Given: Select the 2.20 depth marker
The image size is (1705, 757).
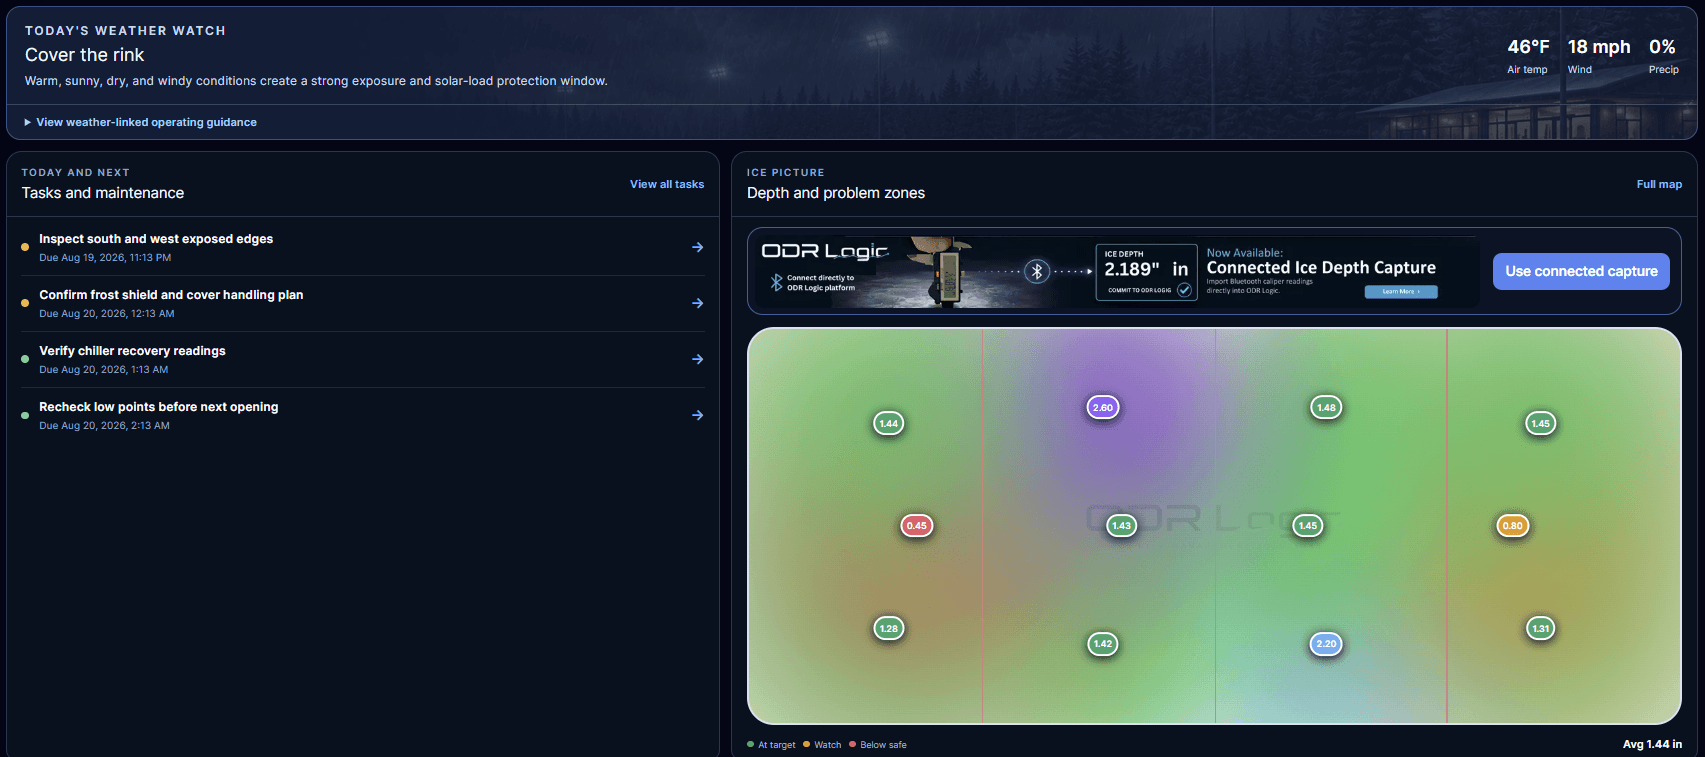Looking at the screenshot, I should pyautogui.click(x=1326, y=644).
